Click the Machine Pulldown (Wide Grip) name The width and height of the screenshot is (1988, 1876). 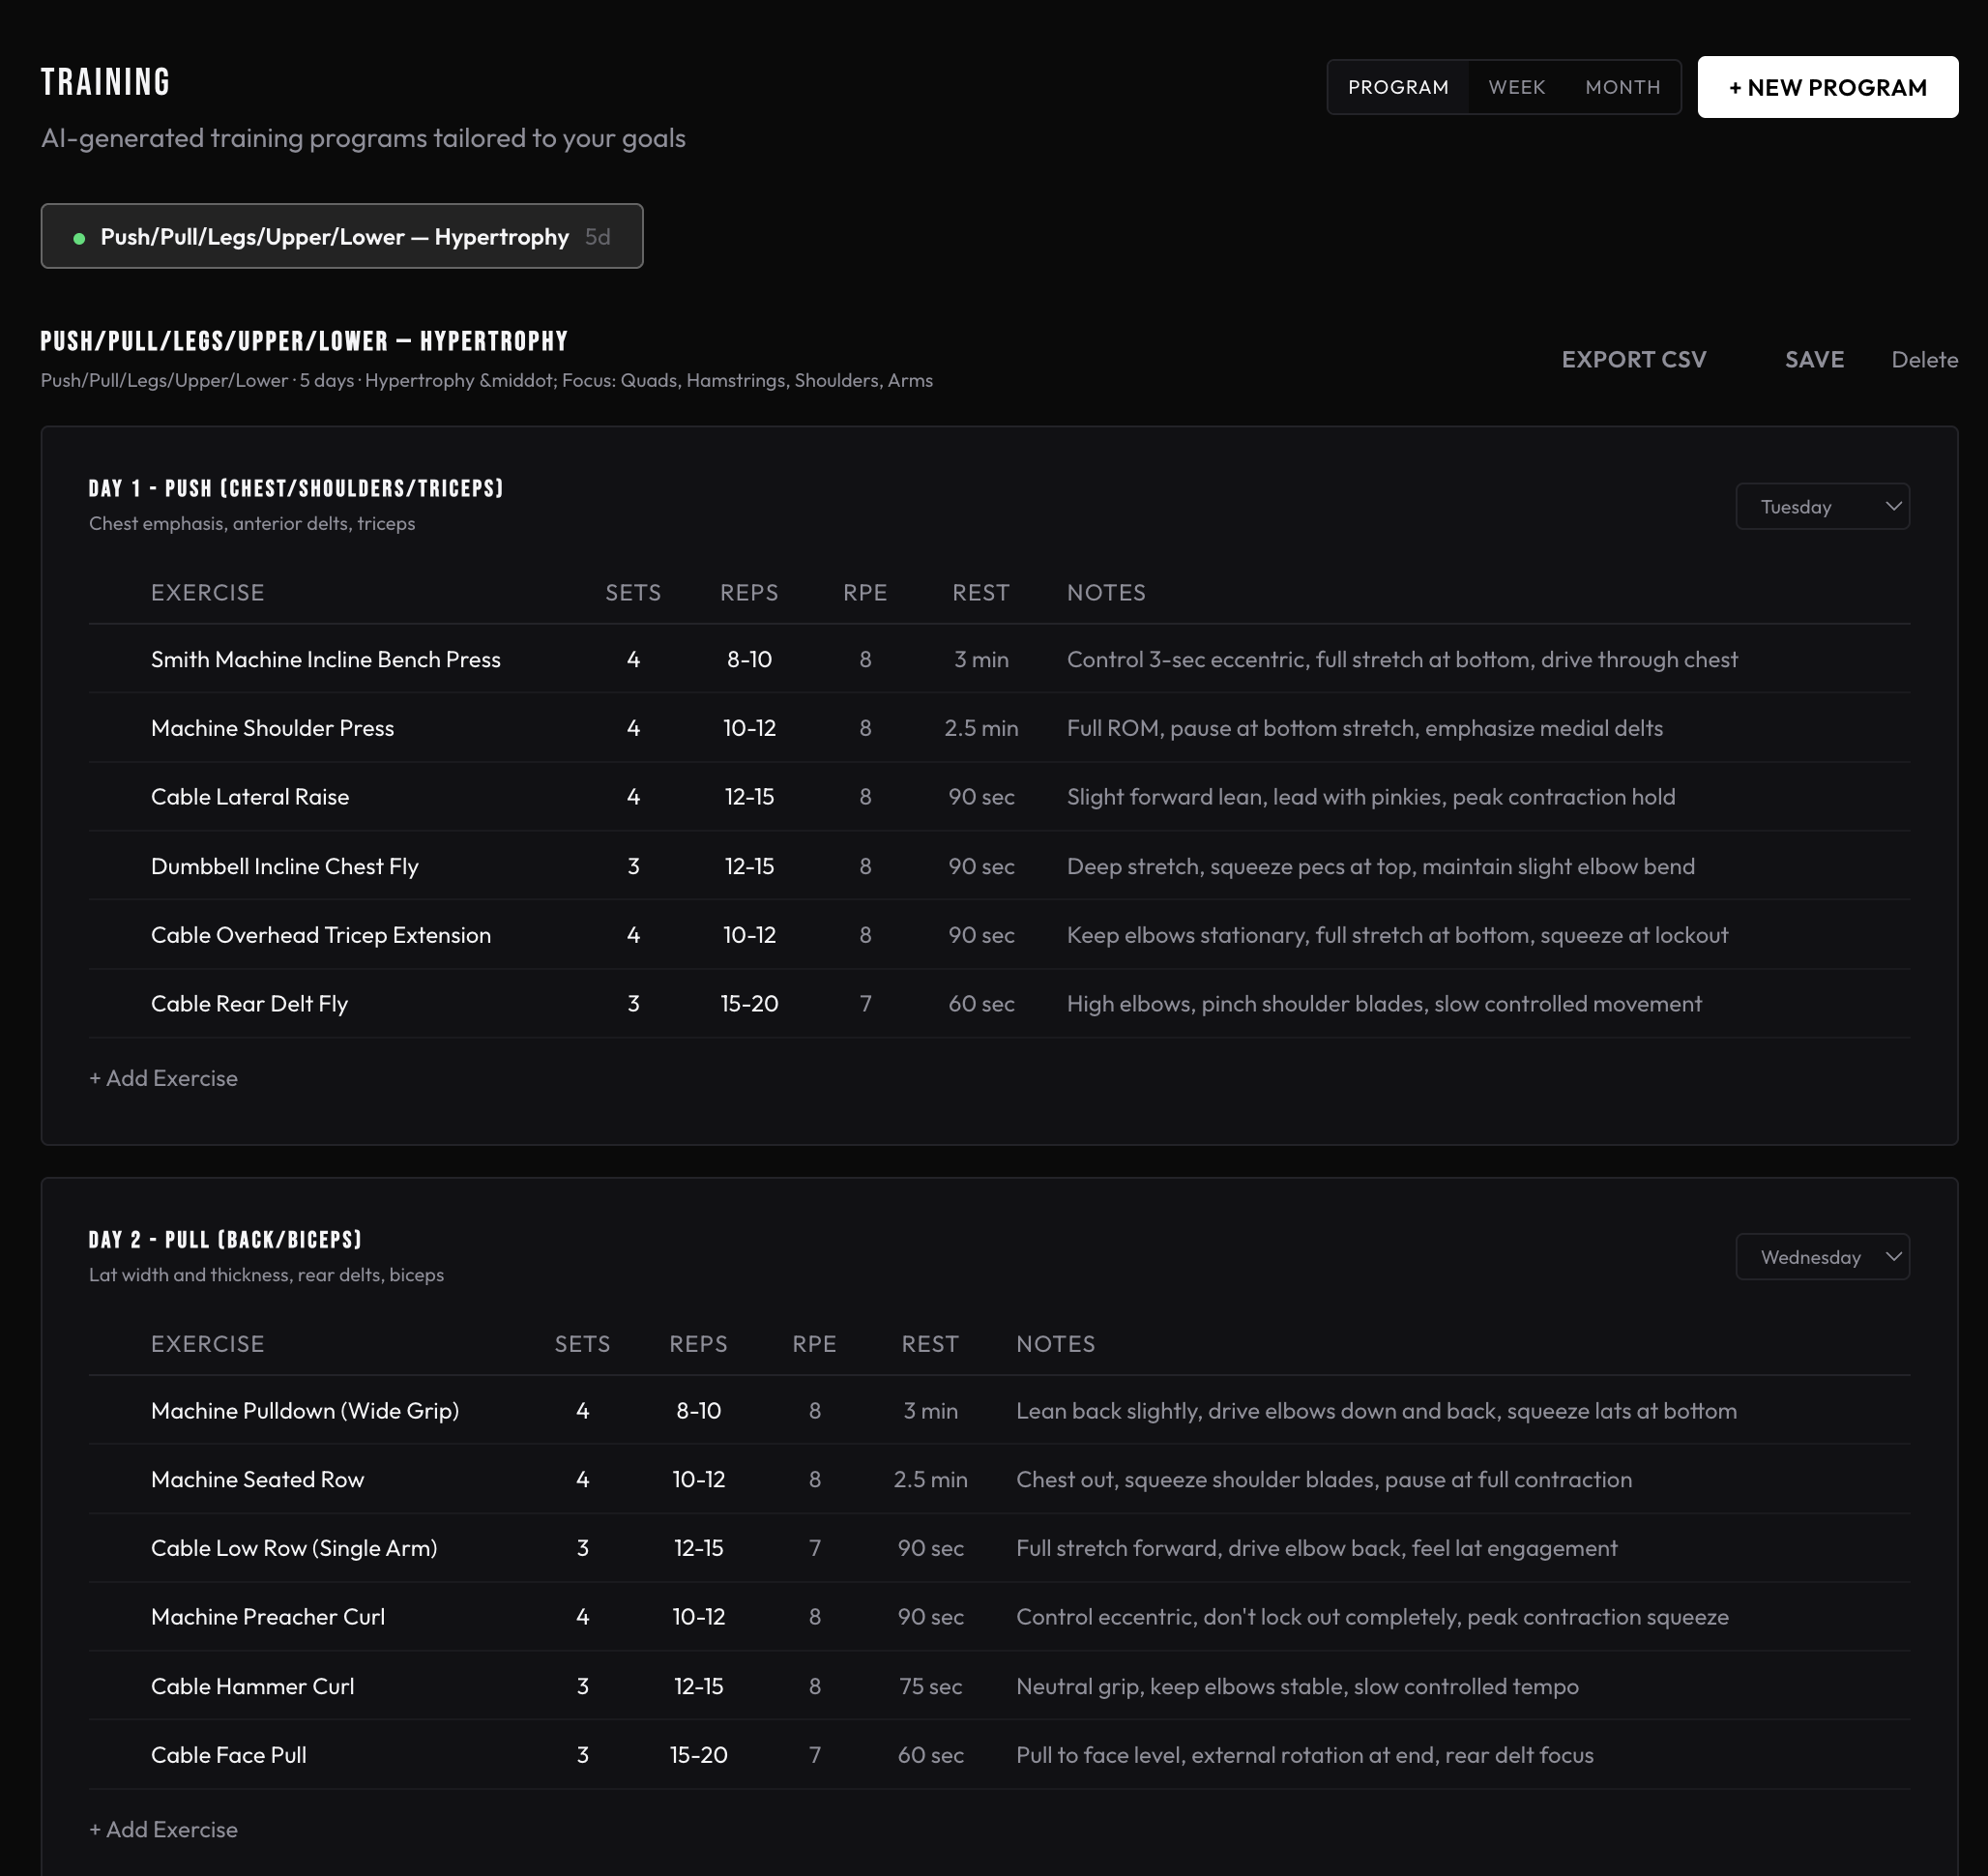pyautogui.click(x=305, y=1410)
